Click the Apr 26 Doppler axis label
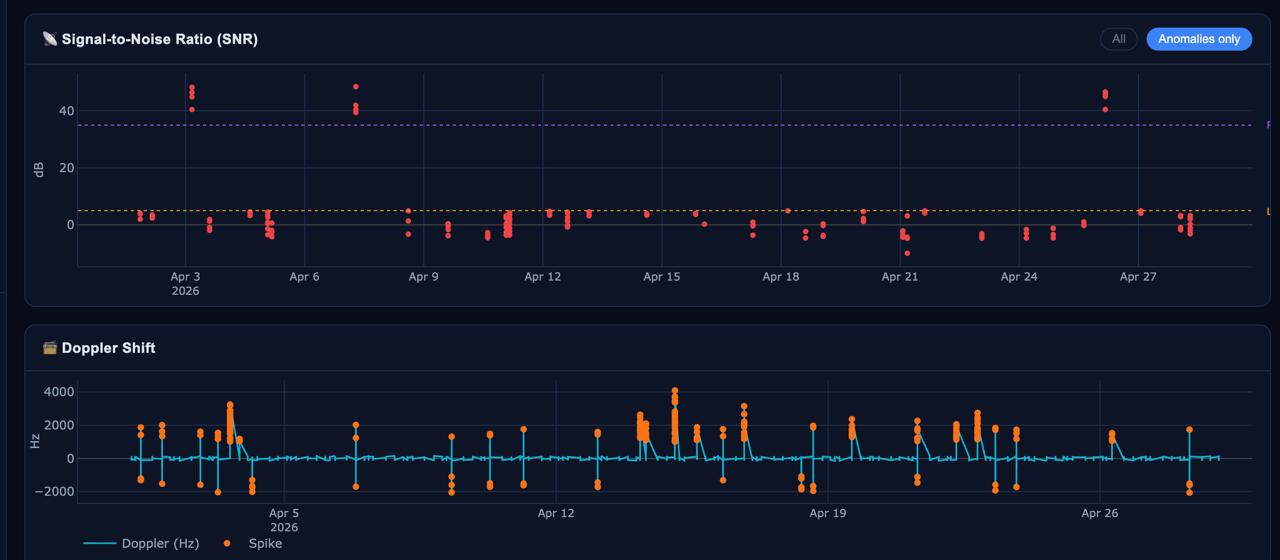Screen dimensions: 1280x560 (x=1100, y=513)
